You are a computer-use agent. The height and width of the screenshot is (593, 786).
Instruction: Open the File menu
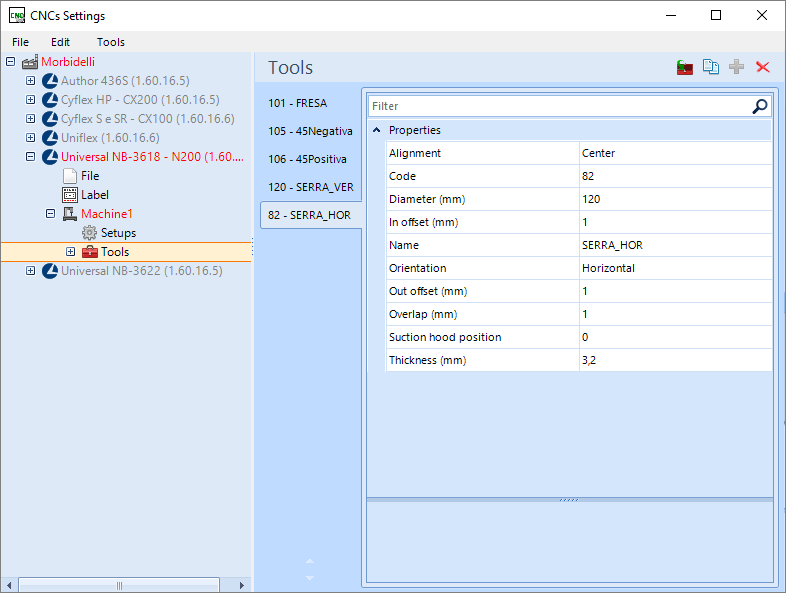pyautogui.click(x=21, y=42)
